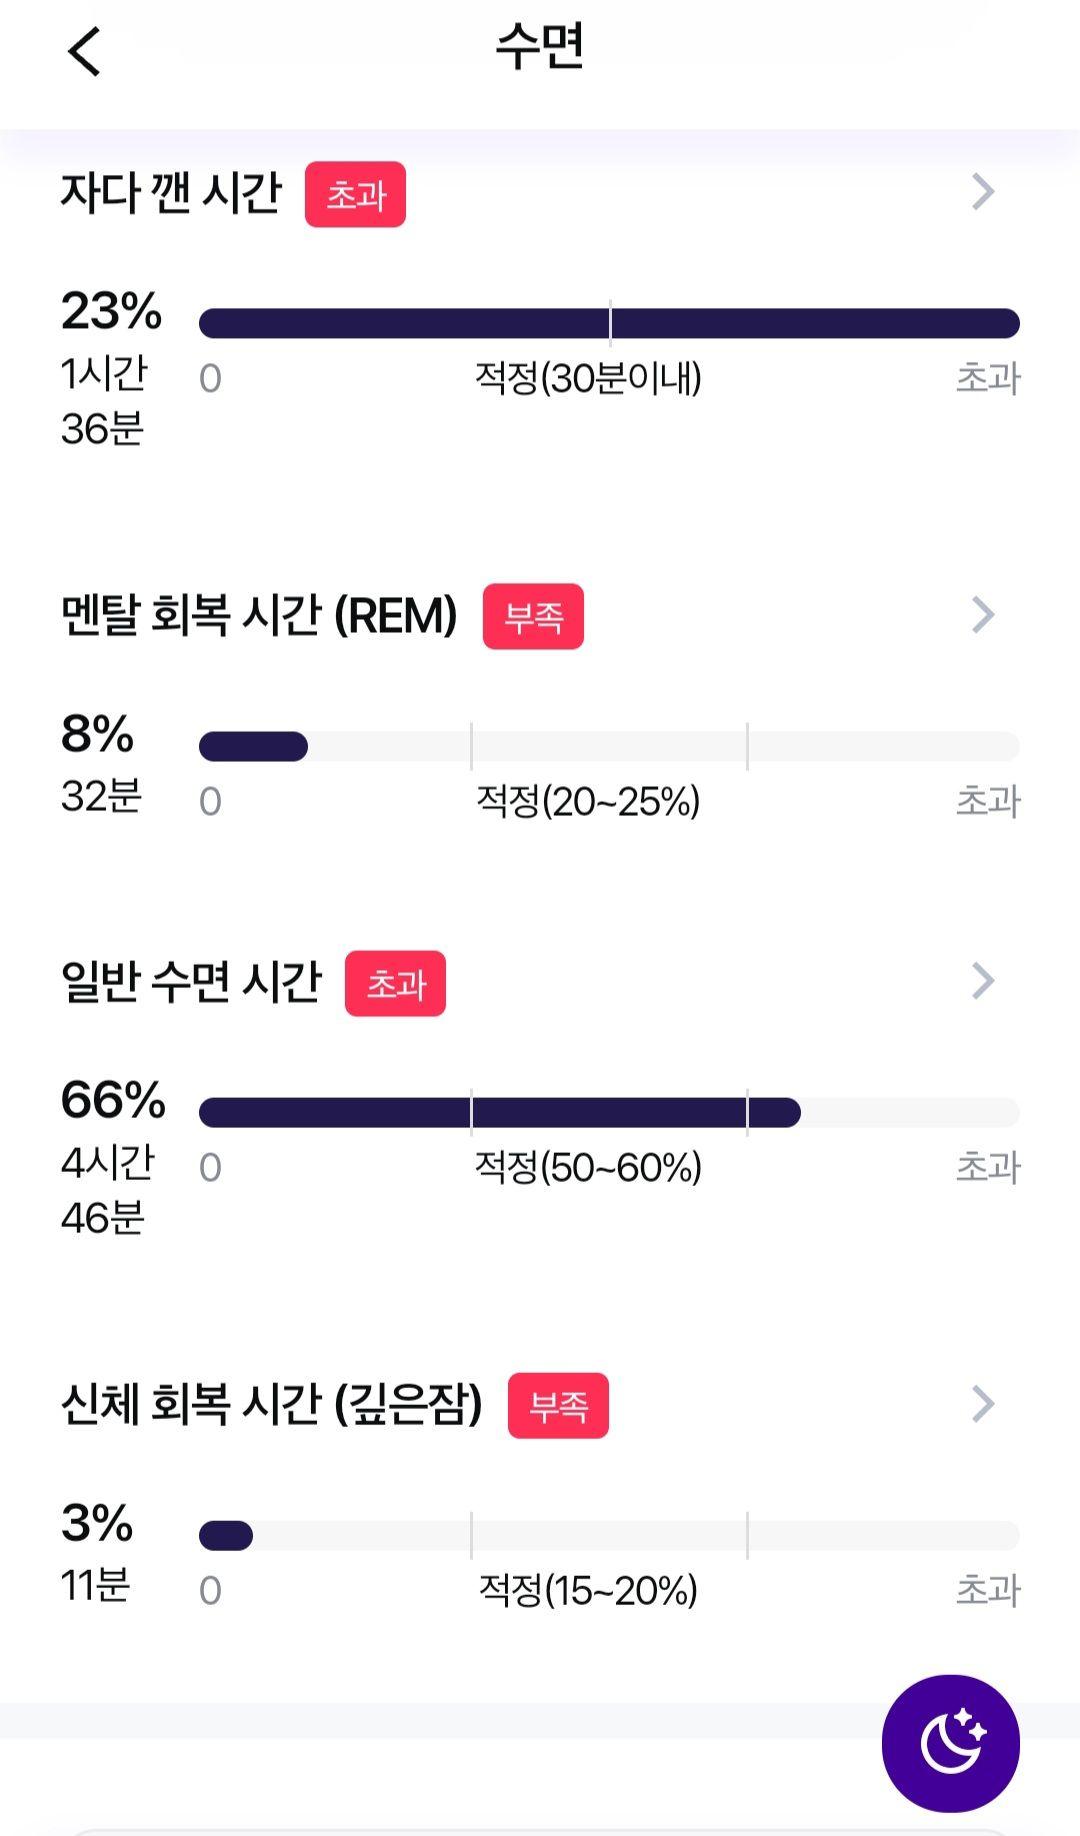Viewport: 1080px width, 1836px height.
Task: Tap the purple moon sleep button
Action: (950, 1743)
